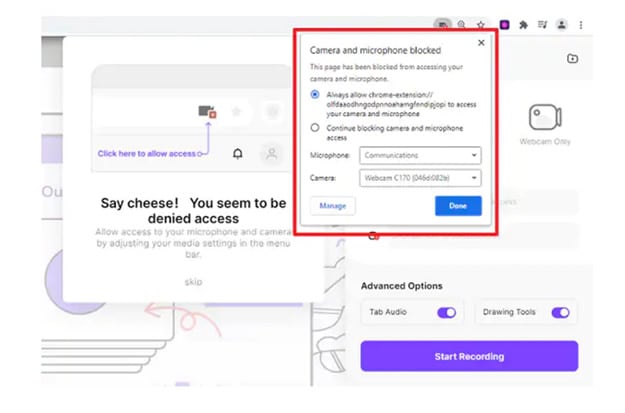Open the Extensions puzzle piece menu
Image resolution: width=625 pixels, height=413 pixels.
[x=523, y=24]
